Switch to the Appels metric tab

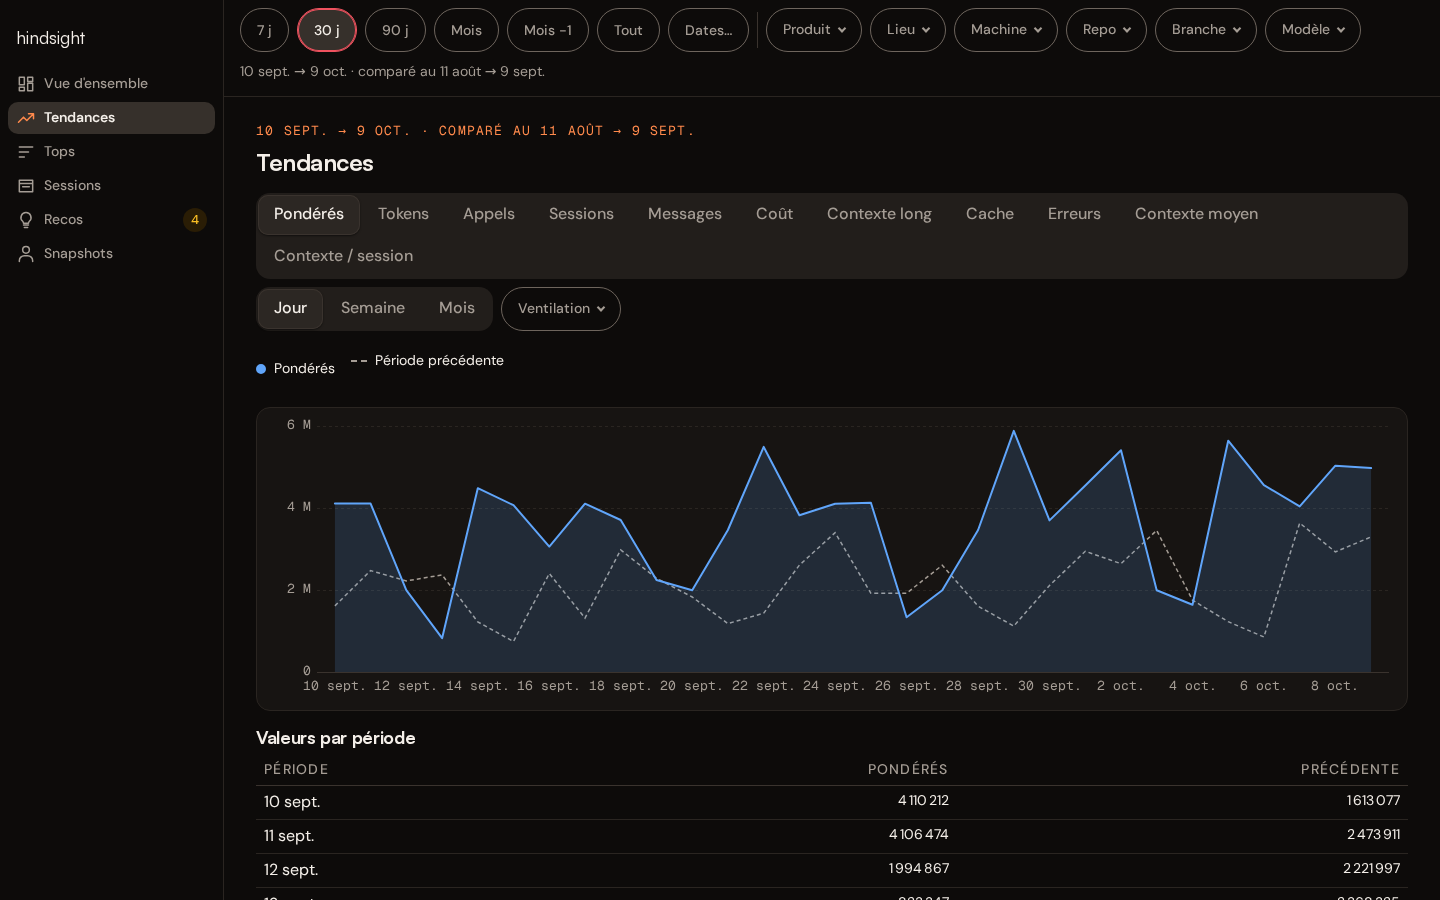pyautogui.click(x=489, y=214)
